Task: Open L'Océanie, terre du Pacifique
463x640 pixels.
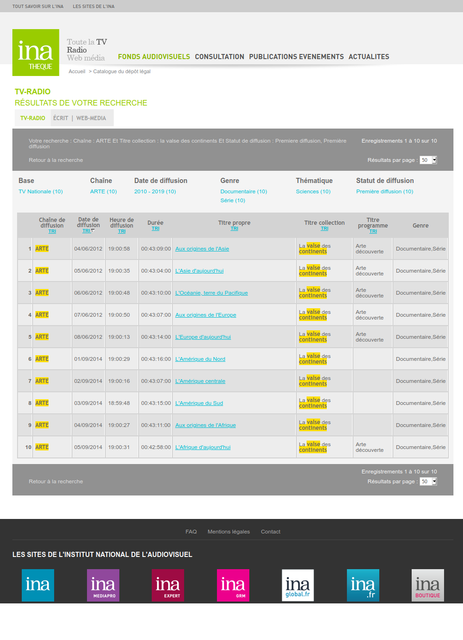Action: point(211,293)
